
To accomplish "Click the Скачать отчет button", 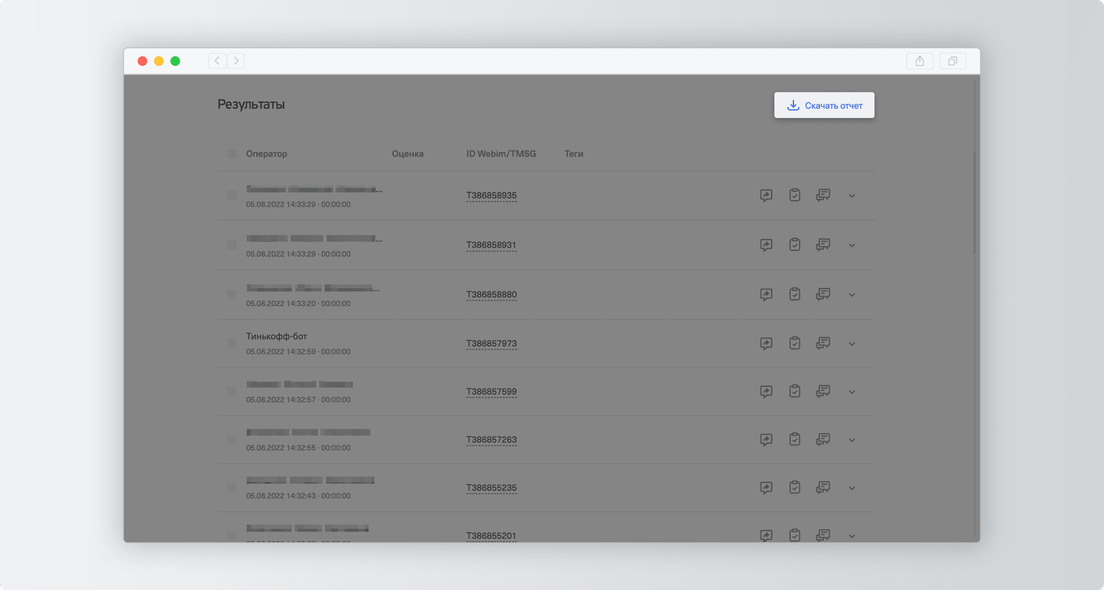I will point(824,105).
